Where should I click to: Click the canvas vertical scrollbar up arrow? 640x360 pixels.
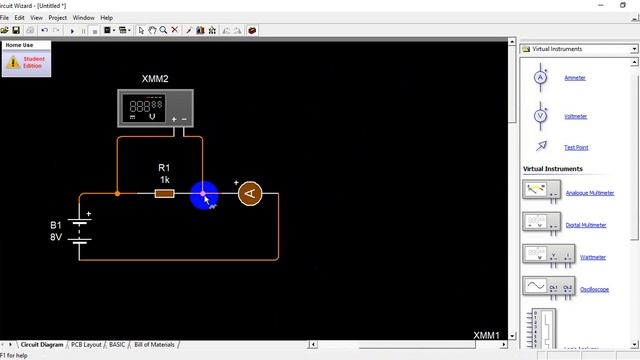pos(512,42)
